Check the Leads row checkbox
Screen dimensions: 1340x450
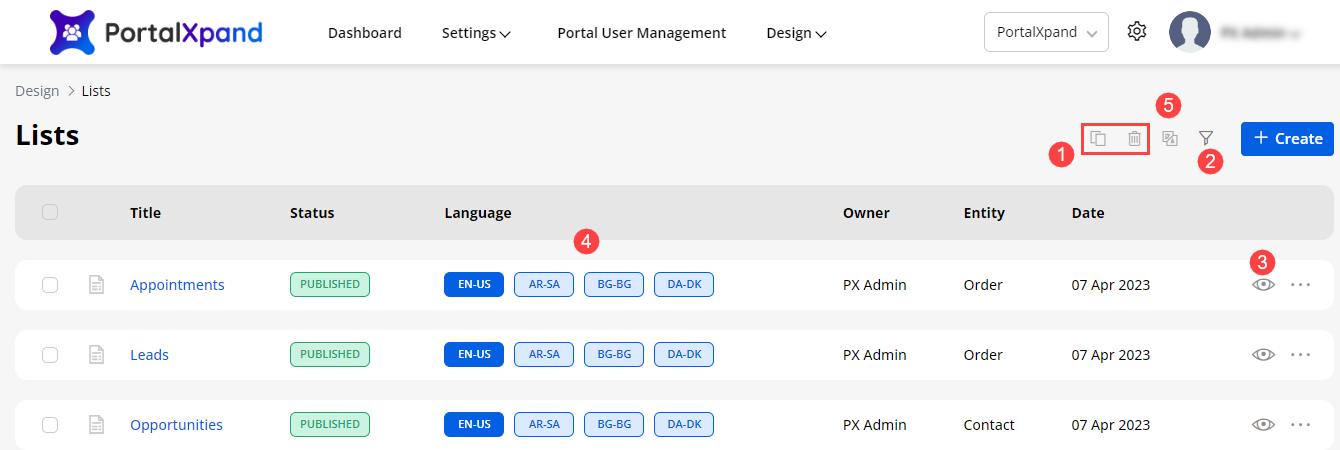pos(50,355)
